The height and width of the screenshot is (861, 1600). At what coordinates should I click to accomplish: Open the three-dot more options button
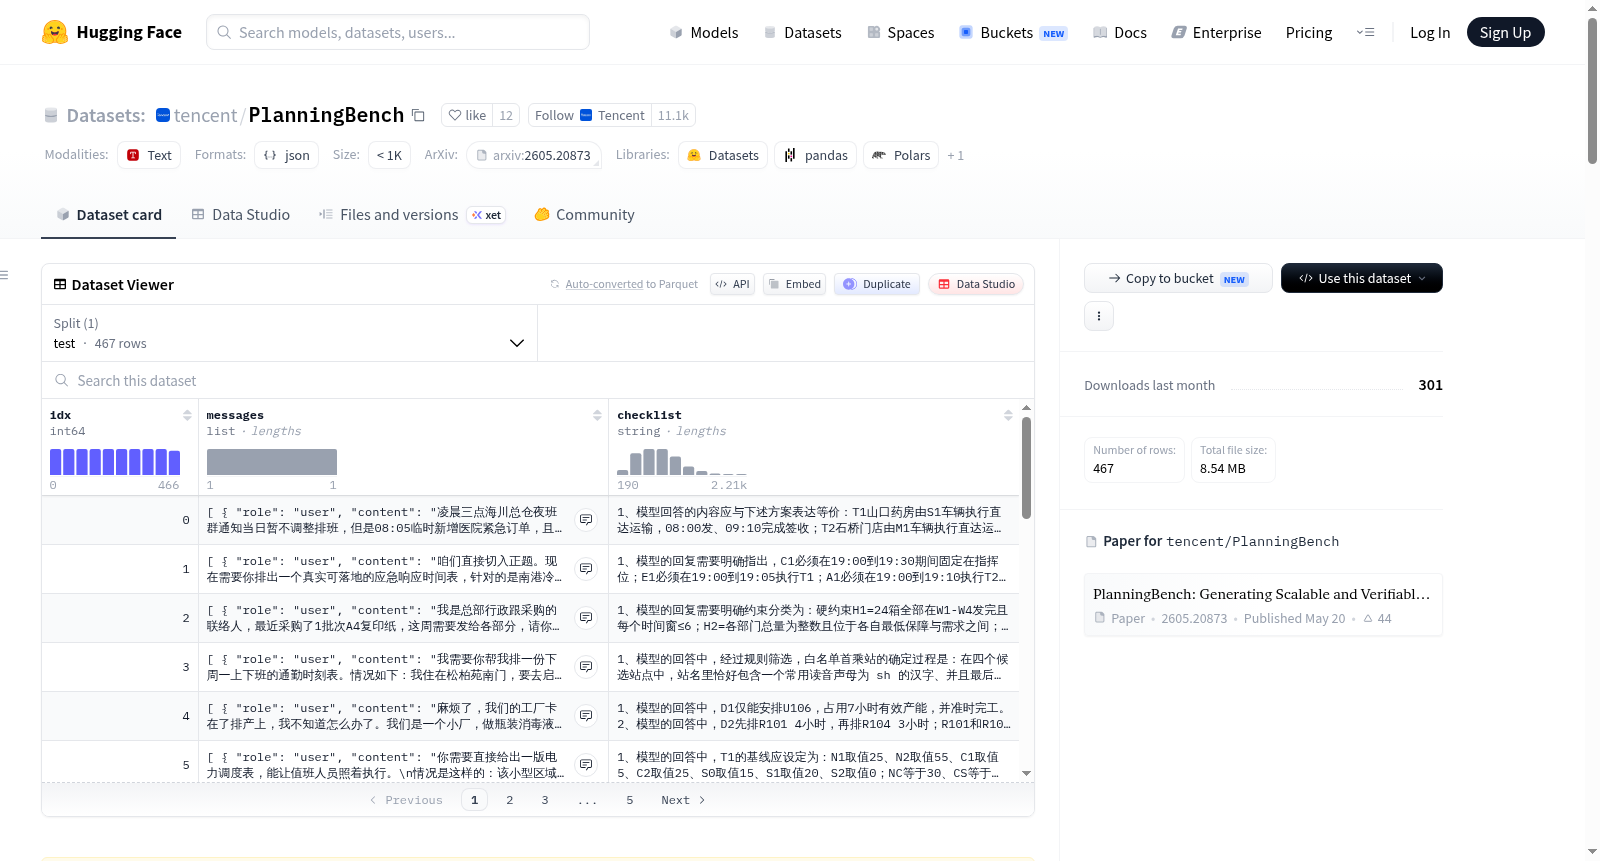point(1099,316)
